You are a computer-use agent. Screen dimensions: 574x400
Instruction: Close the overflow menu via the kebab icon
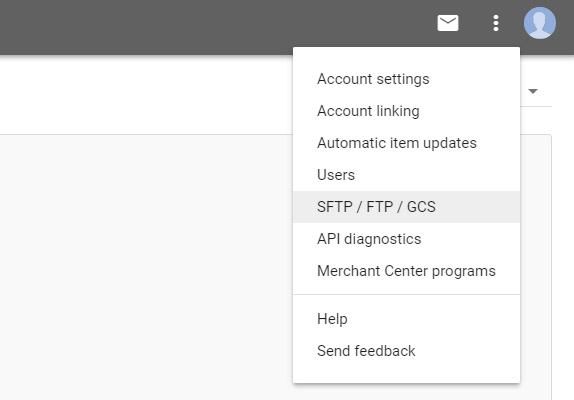click(x=496, y=23)
